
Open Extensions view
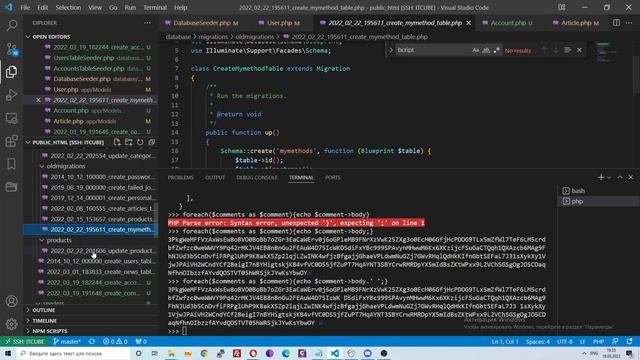(x=11, y=141)
